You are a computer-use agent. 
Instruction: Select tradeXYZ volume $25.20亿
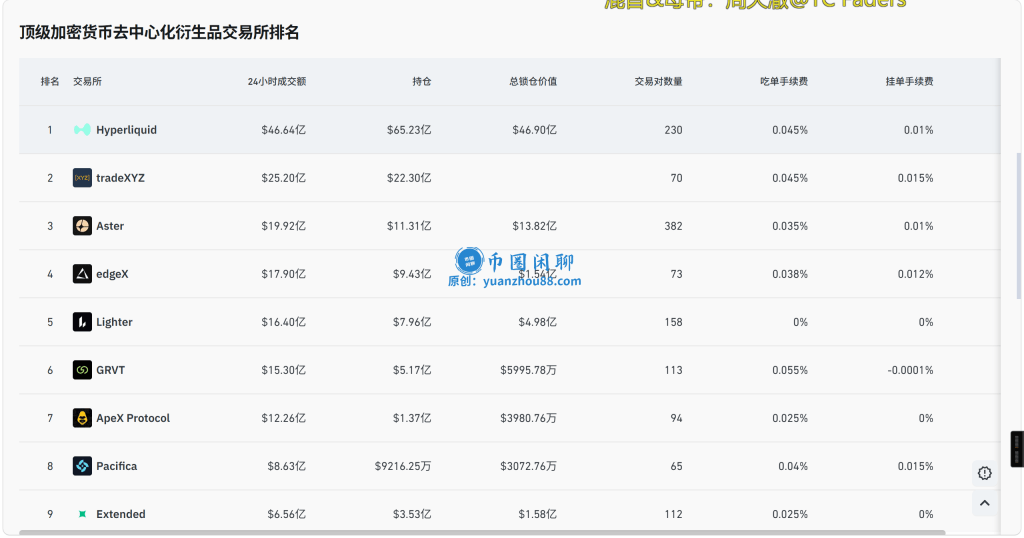point(283,178)
